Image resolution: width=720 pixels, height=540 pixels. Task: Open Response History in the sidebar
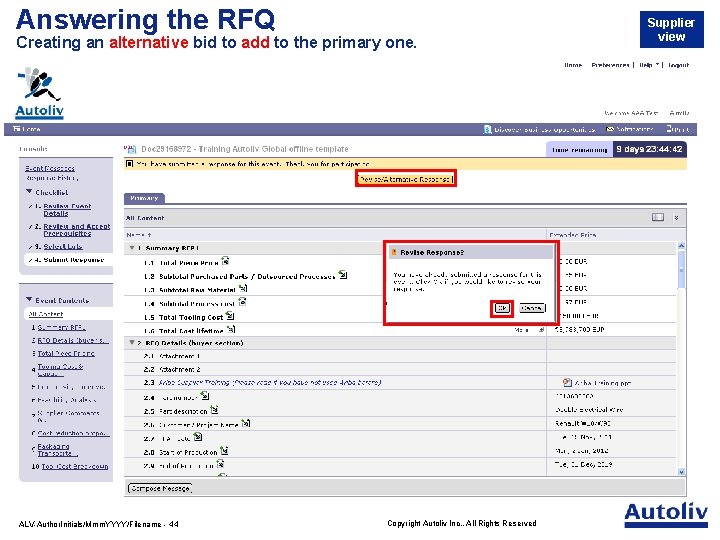pyautogui.click(x=51, y=177)
